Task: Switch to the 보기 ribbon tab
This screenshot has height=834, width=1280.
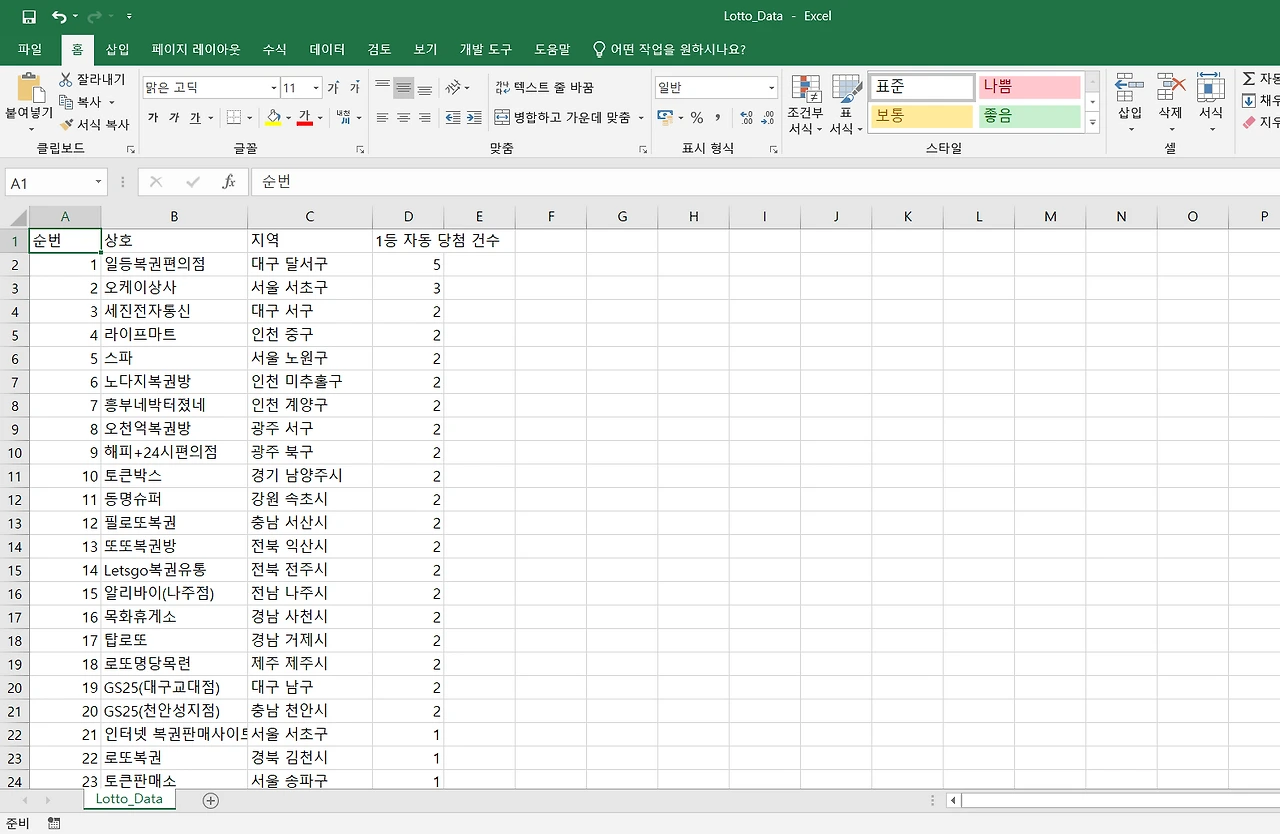Action: [x=425, y=49]
